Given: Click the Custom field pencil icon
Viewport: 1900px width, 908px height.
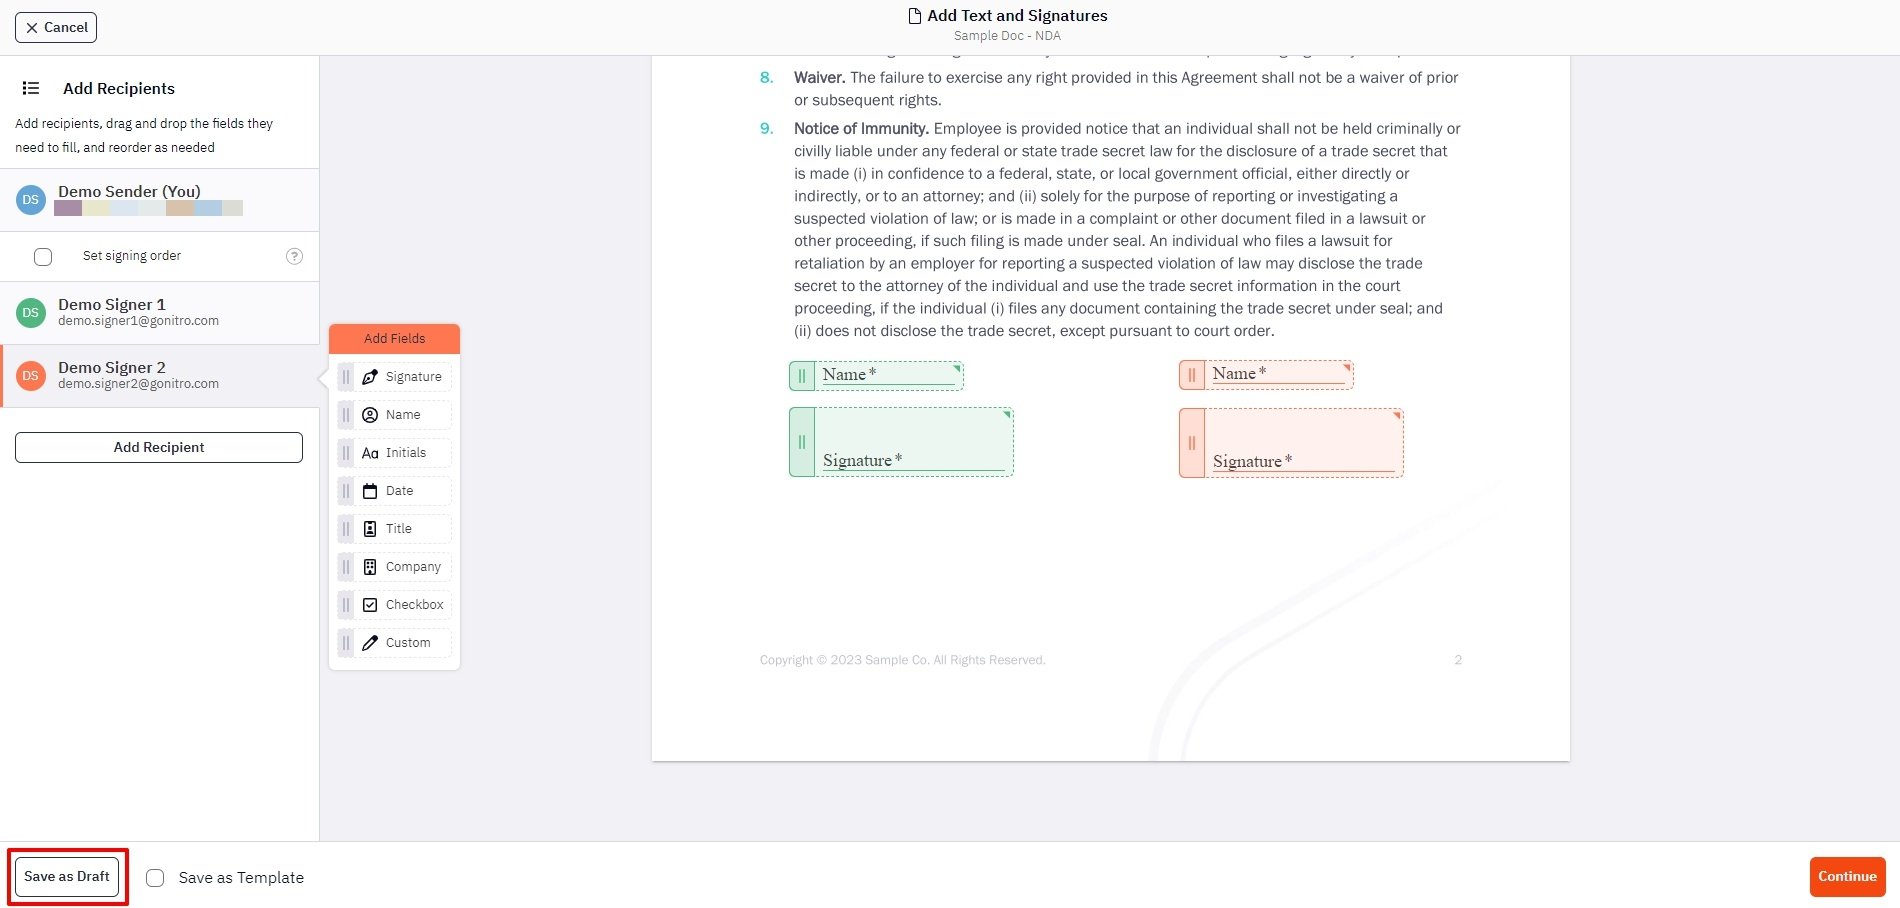Looking at the screenshot, I should (370, 643).
